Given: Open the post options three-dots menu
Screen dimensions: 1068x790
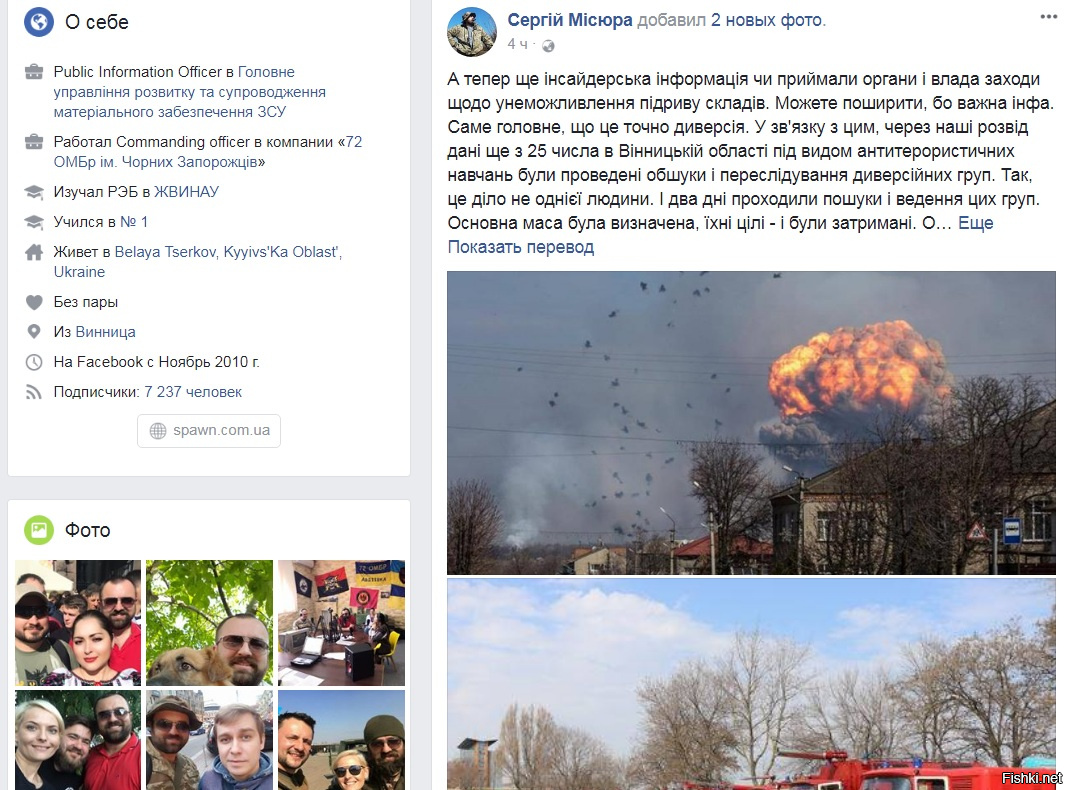Looking at the screenshot, I should pos(1048,17).
